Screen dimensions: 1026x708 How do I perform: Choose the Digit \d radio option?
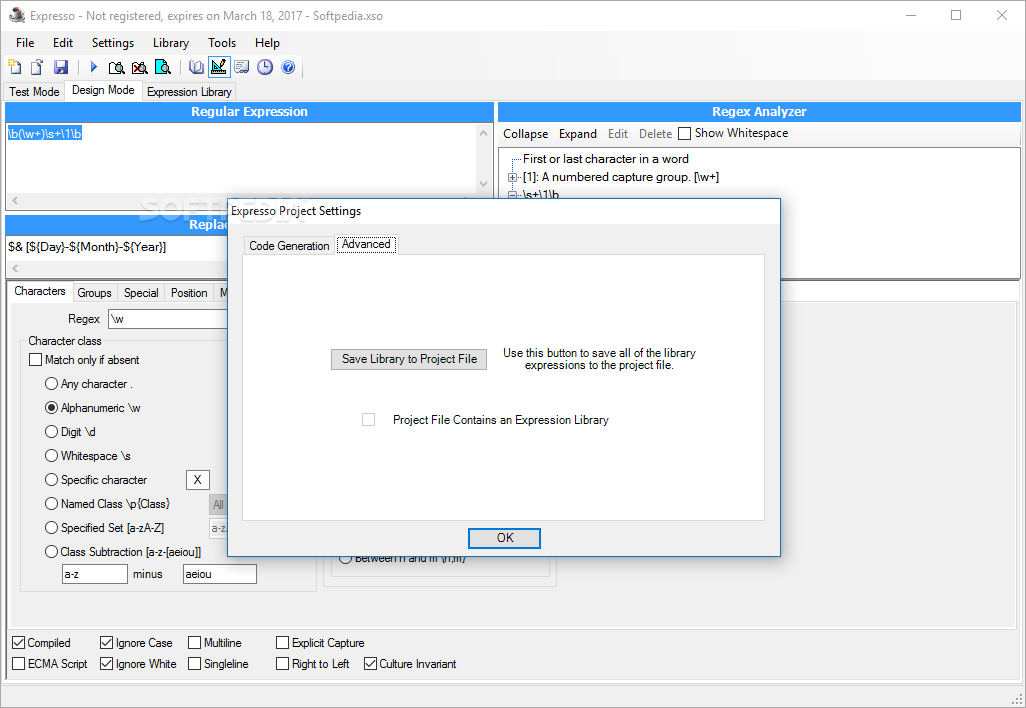51,432
